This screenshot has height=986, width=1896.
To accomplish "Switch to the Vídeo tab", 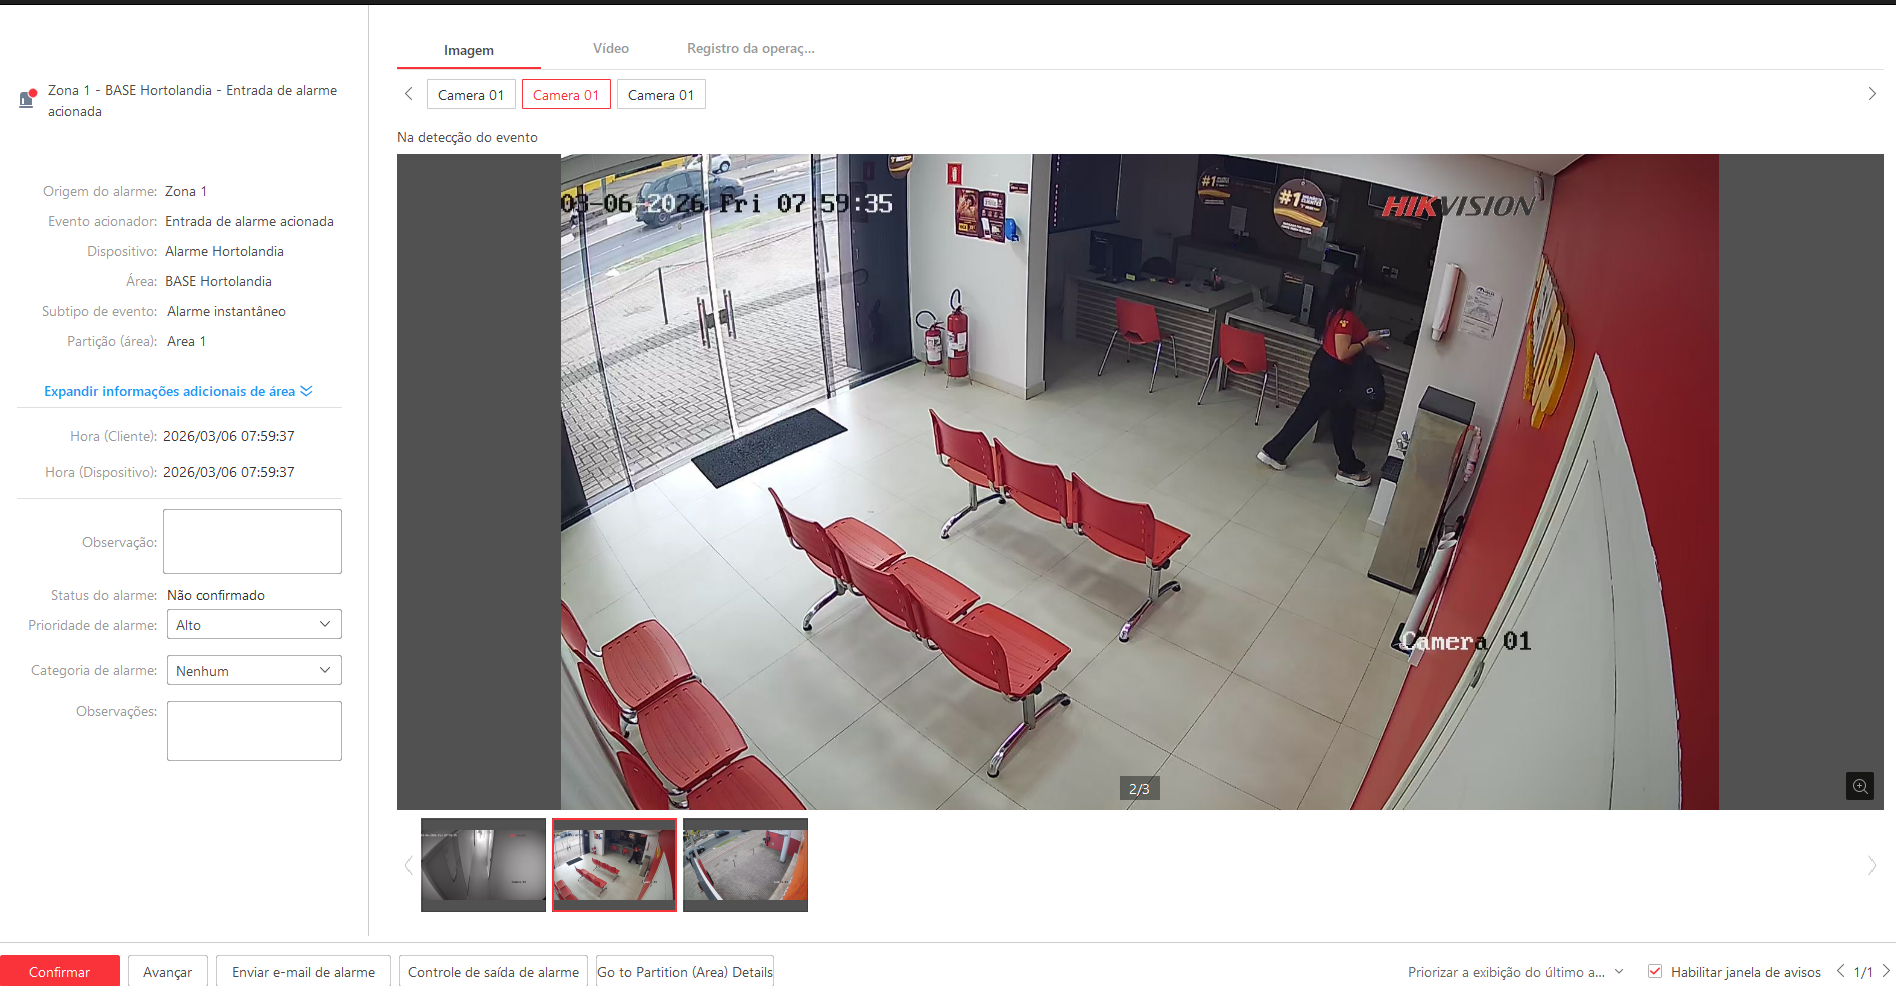I will (610, 48).
